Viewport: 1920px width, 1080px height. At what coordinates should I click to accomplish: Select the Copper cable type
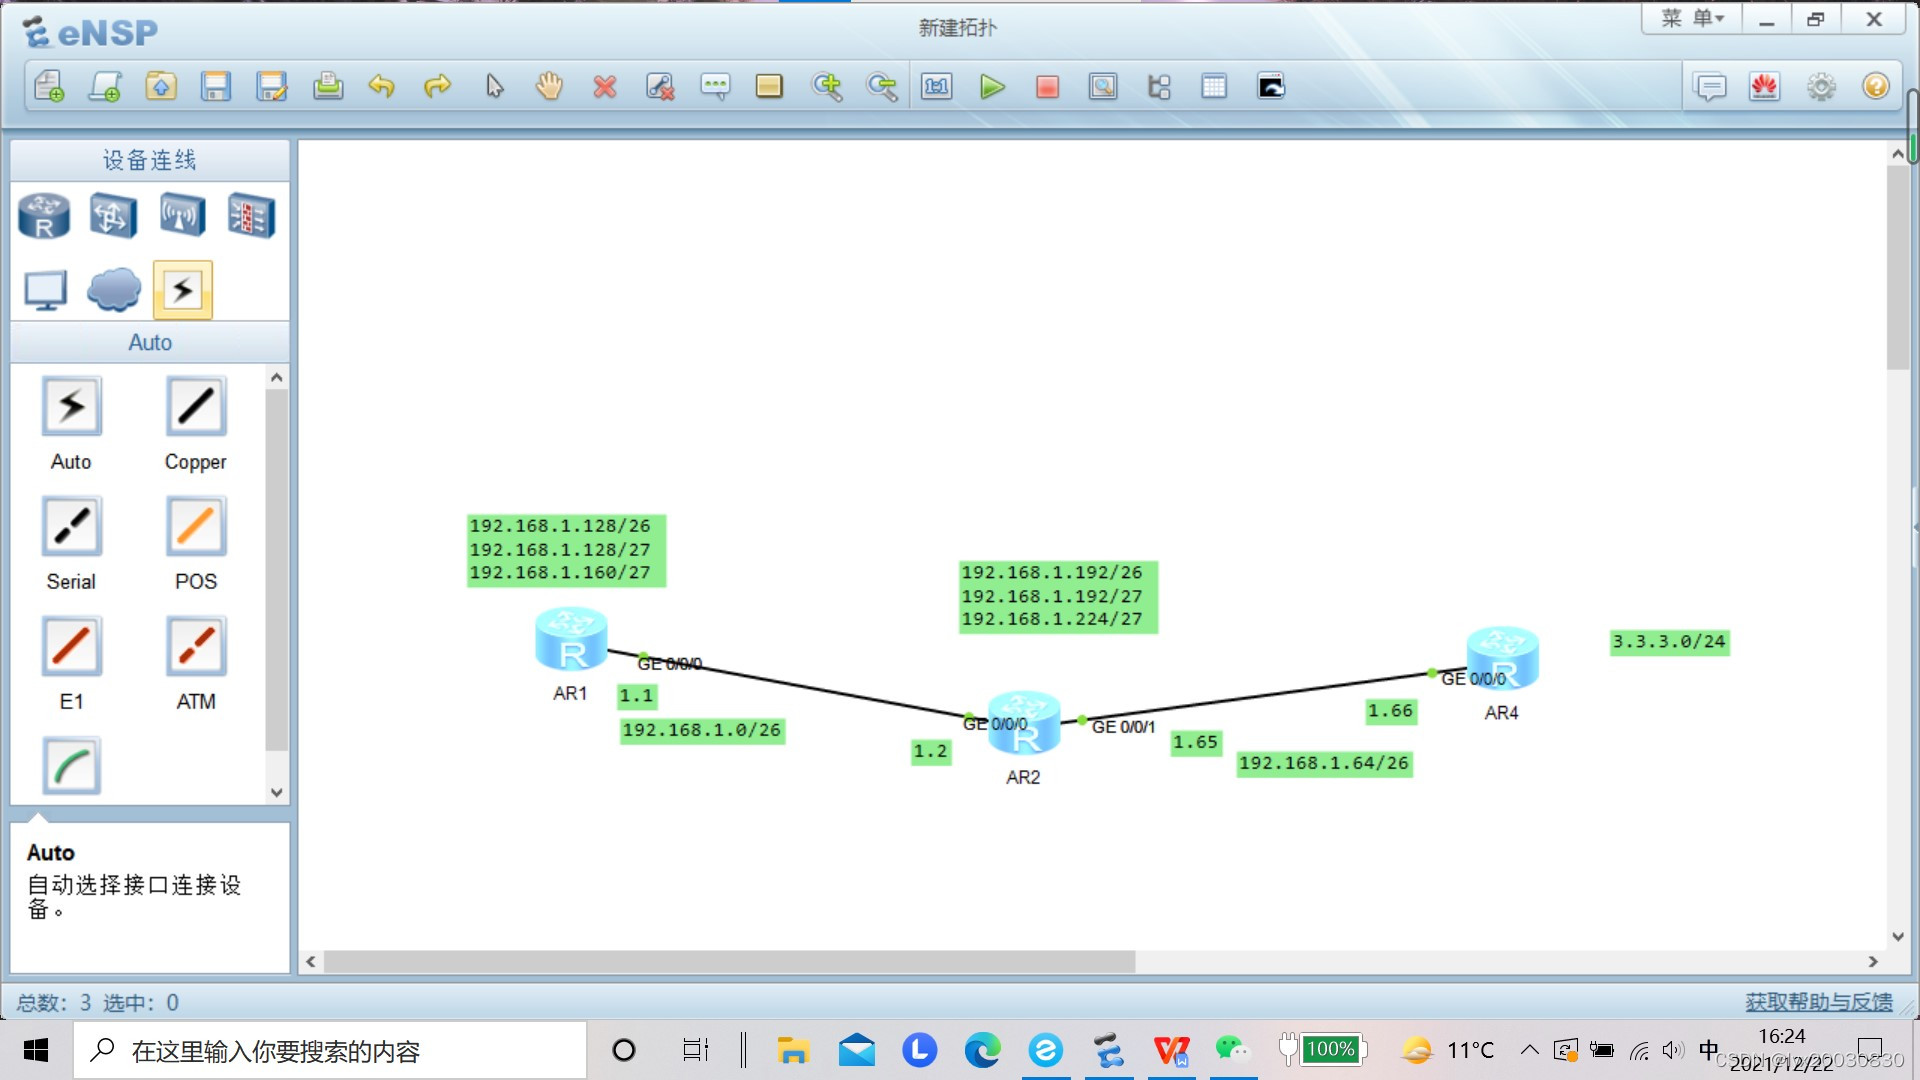tap(196, 407)
